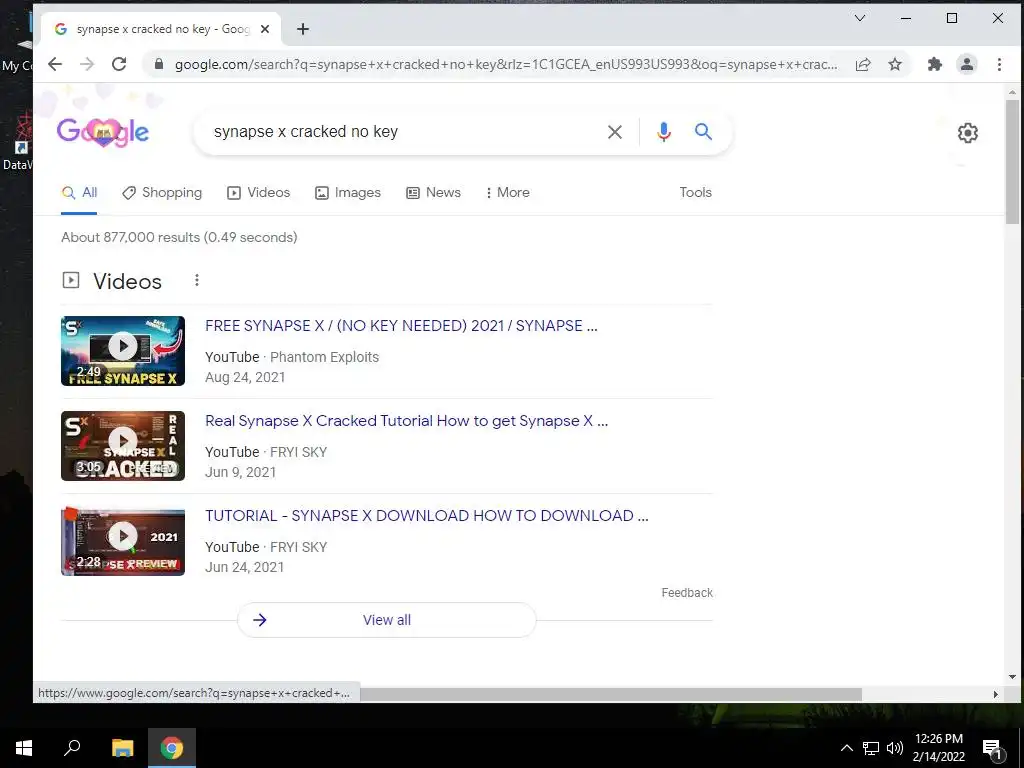Open volume control tray icon
Screen dimensions: 1024x768
(895, 748)
